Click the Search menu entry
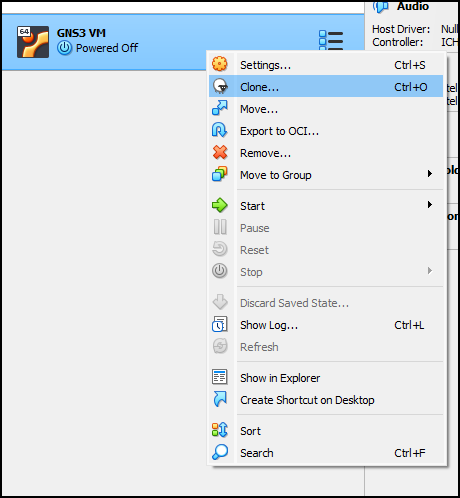Image resolution: width=460 pixels, height=498 pixels. [326, 453]
